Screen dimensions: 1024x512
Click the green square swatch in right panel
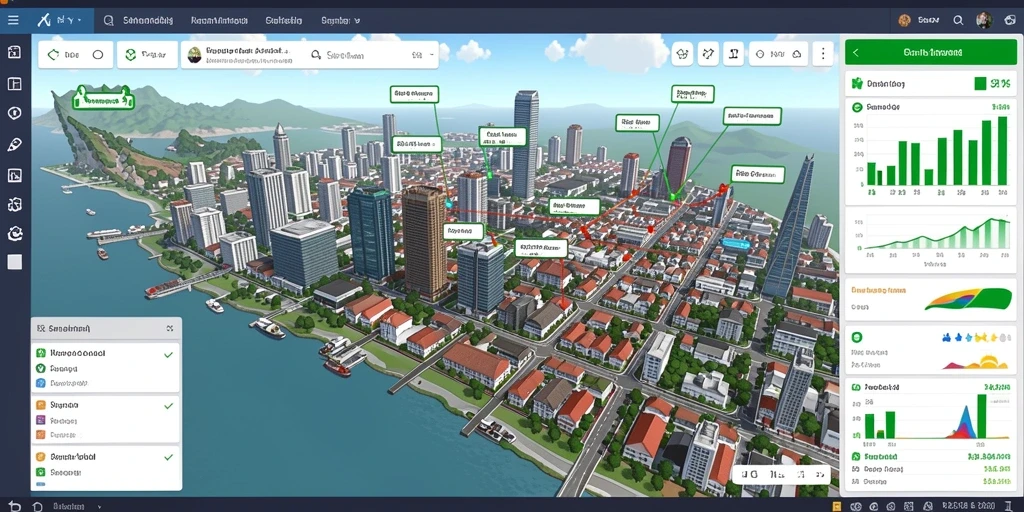pyautogui.click(x=980, y=83)
